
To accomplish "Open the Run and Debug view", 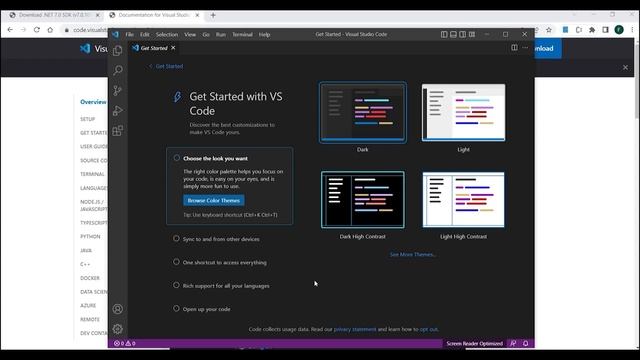I will click(x=118, y=111).
